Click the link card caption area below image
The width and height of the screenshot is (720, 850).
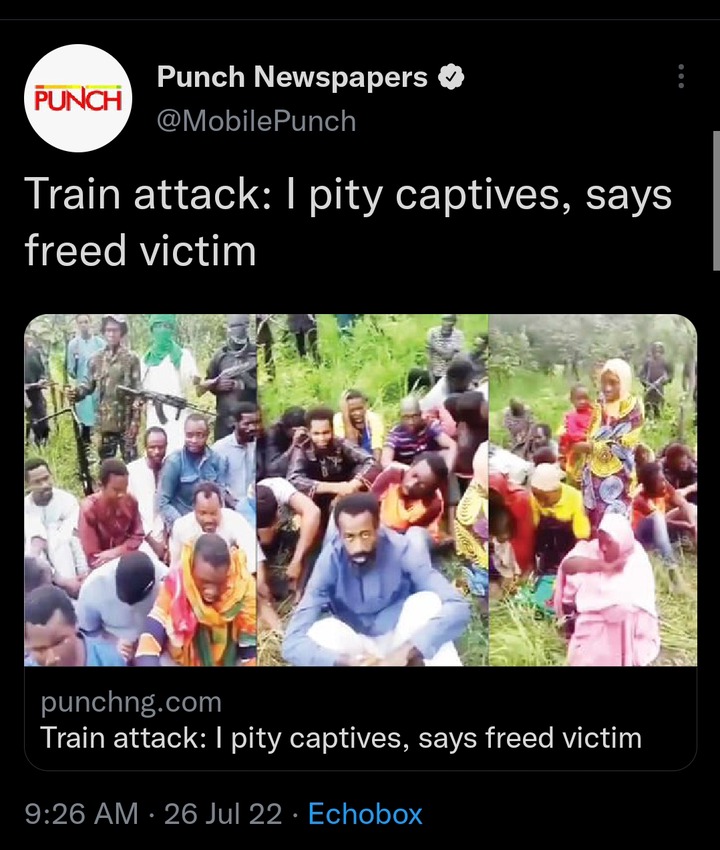(361, 718)
